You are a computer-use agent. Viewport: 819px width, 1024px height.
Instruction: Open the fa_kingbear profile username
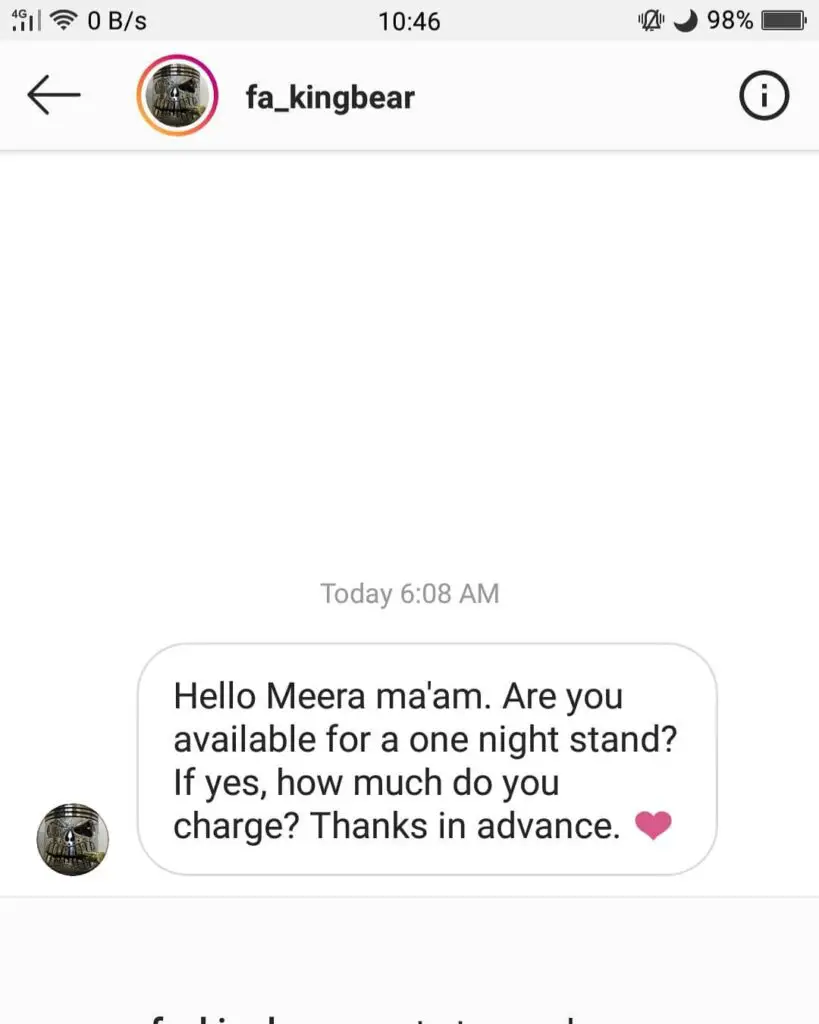330,97
